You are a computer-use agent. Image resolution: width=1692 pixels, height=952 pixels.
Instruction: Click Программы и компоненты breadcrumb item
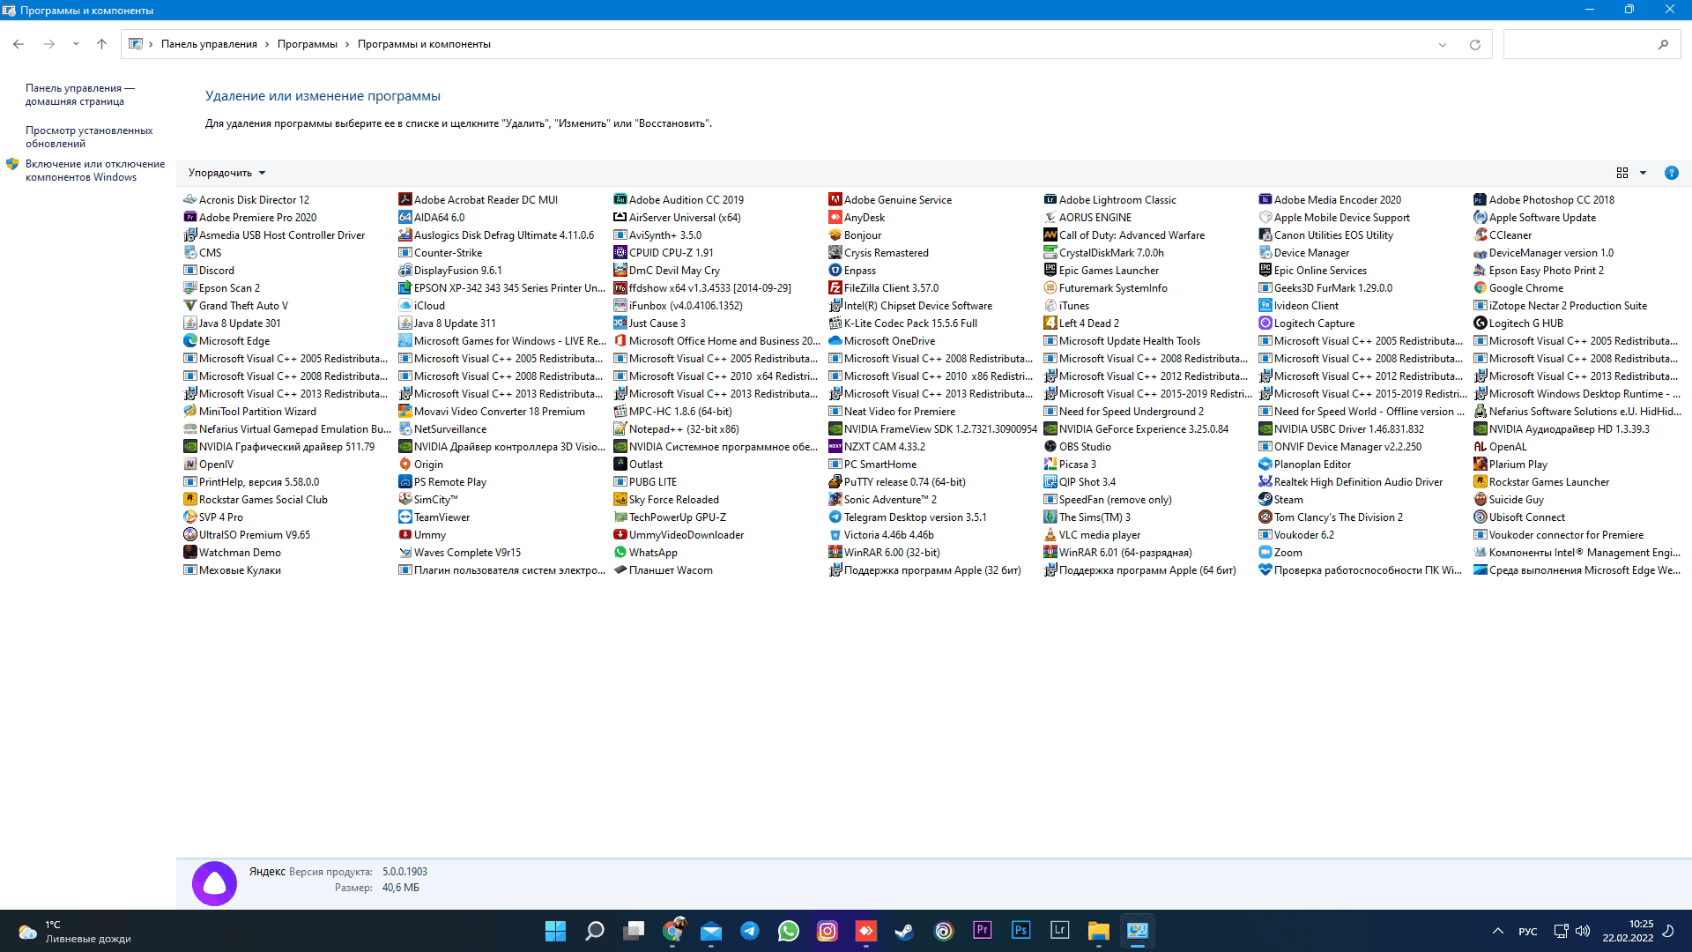pos(424,44)
